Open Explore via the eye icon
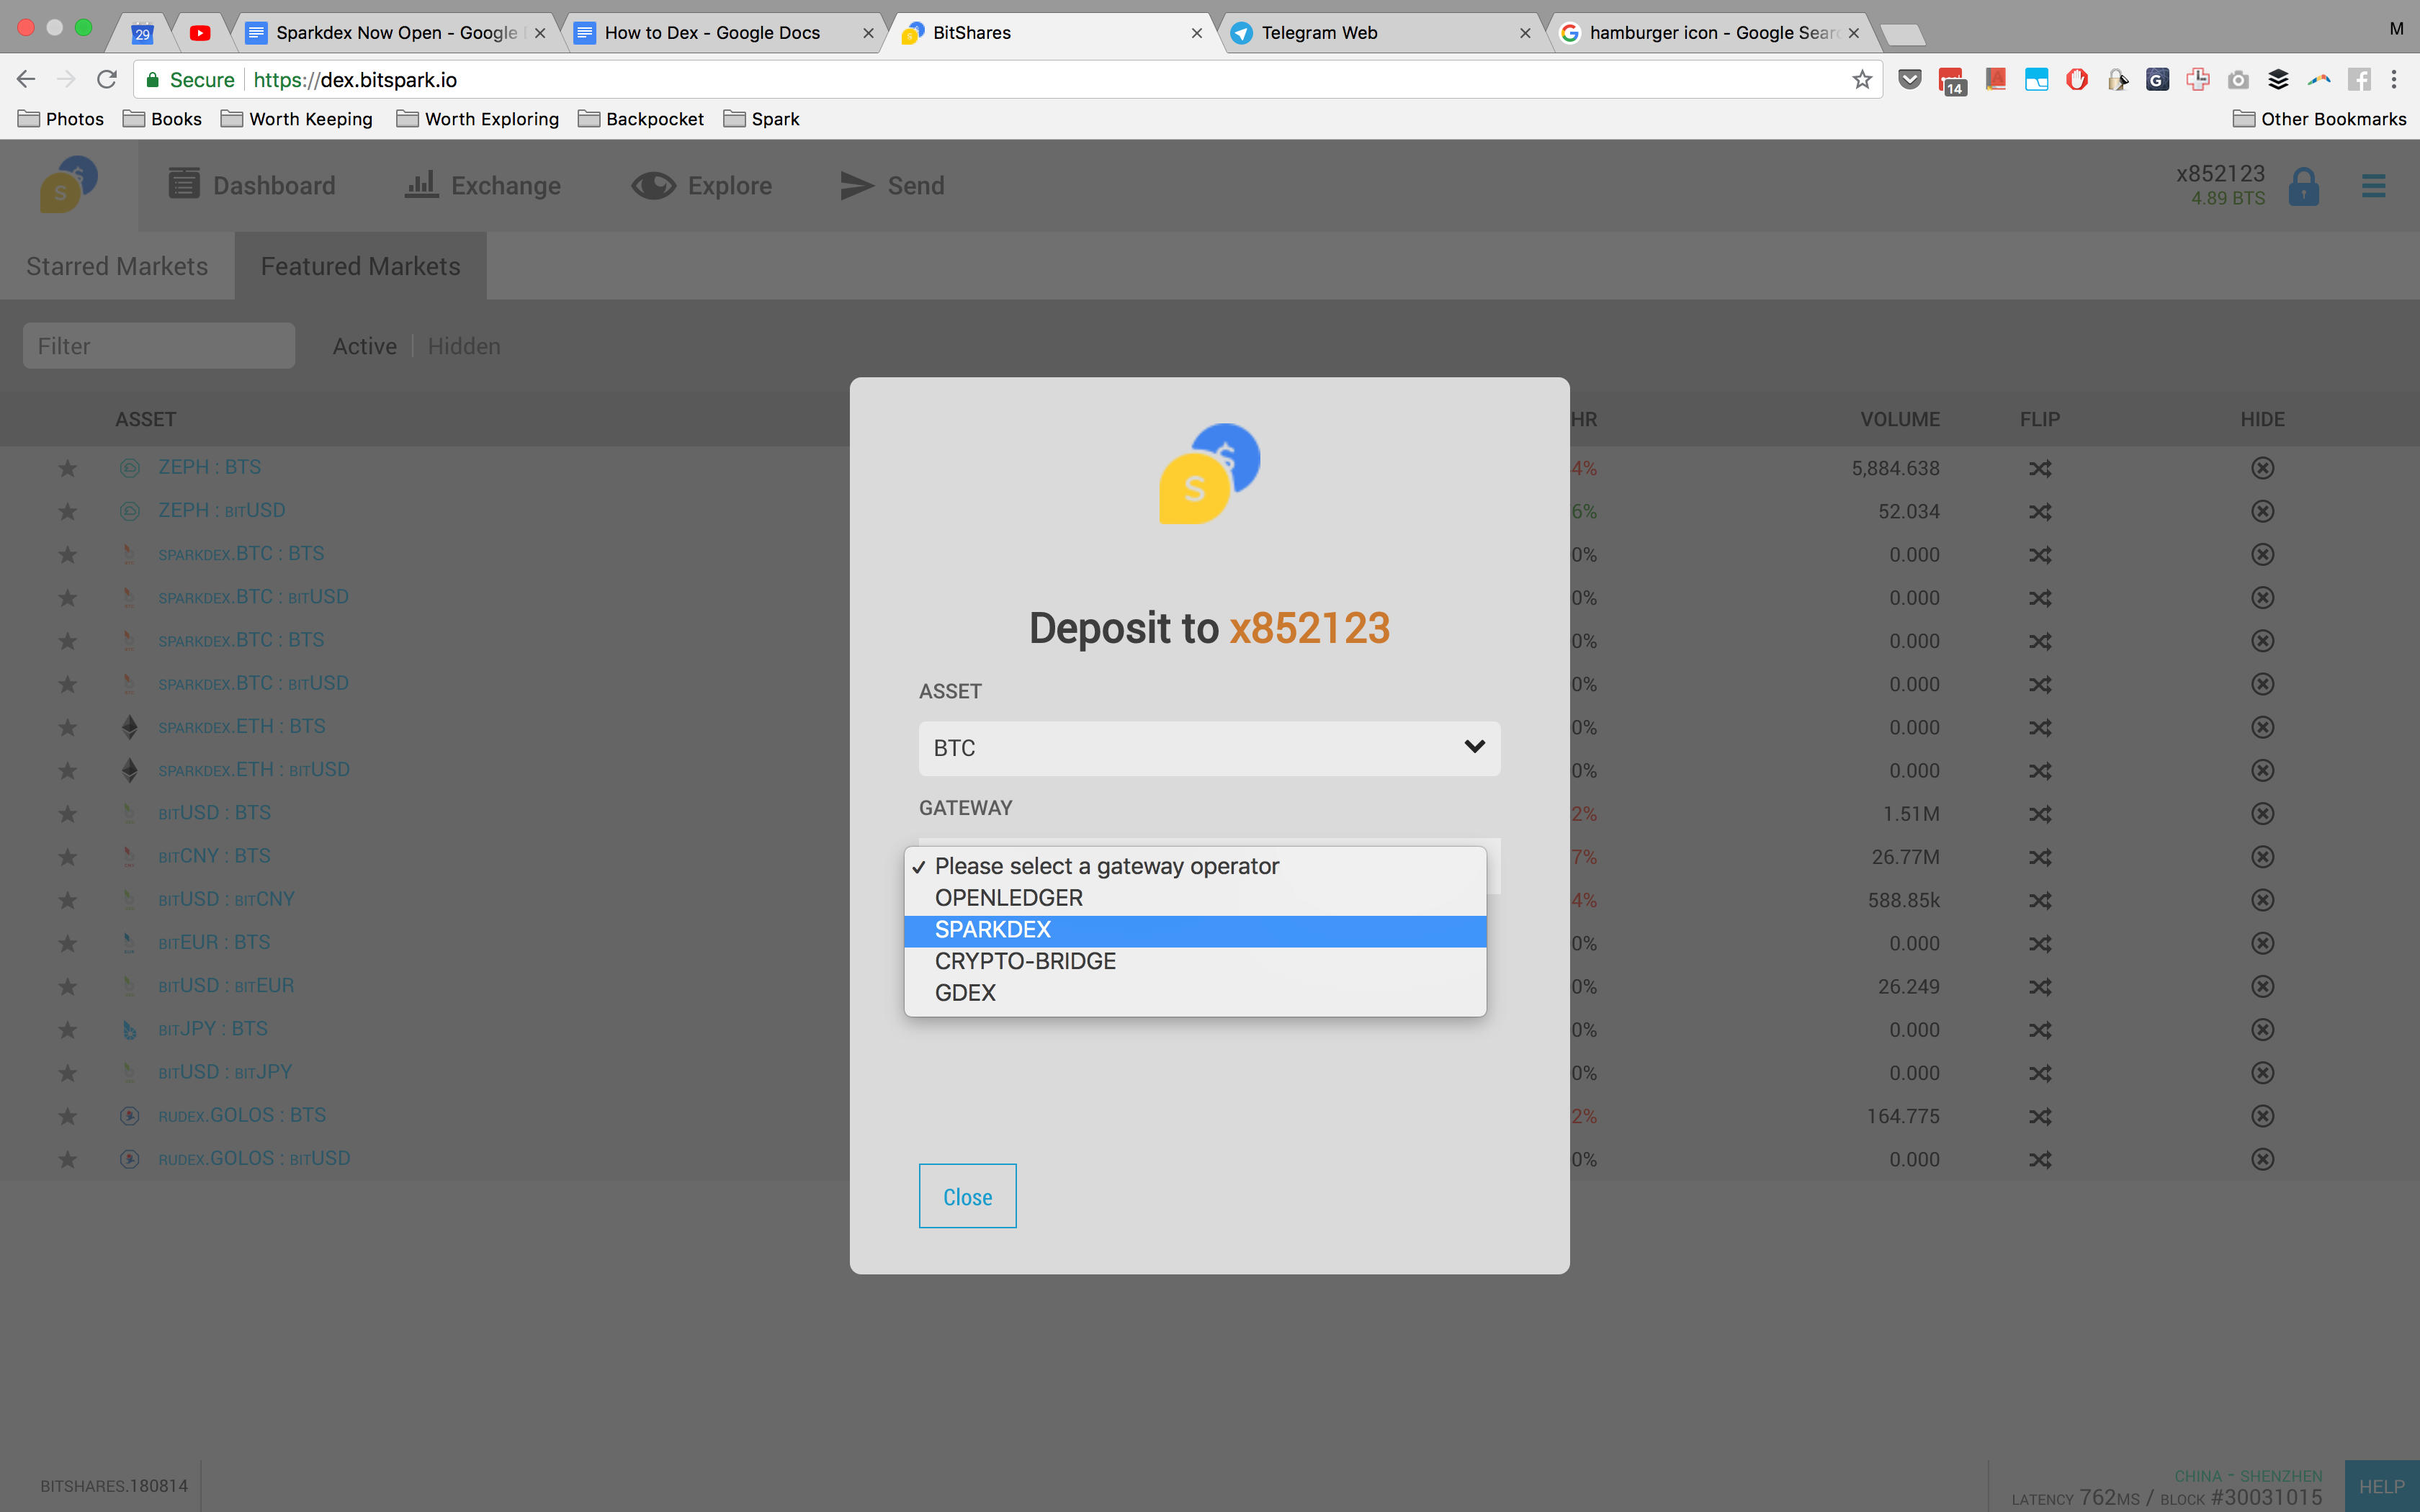2420x1512 pixels. click(x=653, y=186)
